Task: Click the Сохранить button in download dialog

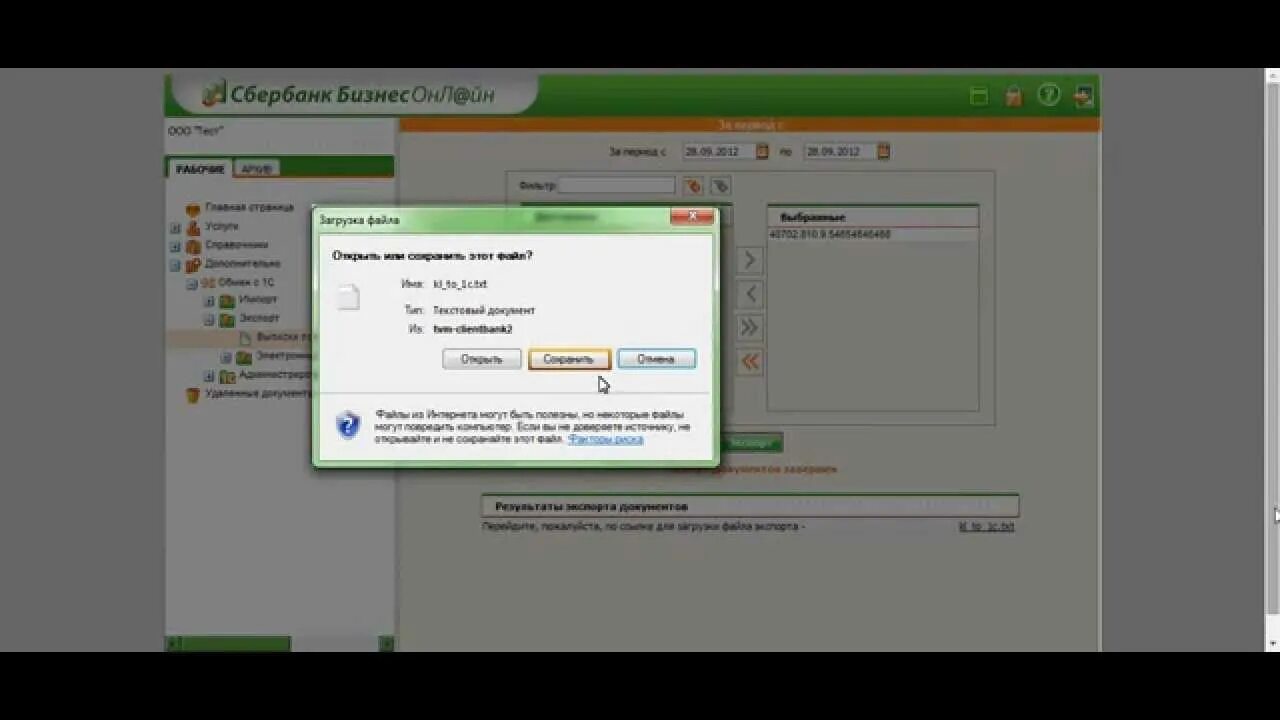Action: (569, 359)
